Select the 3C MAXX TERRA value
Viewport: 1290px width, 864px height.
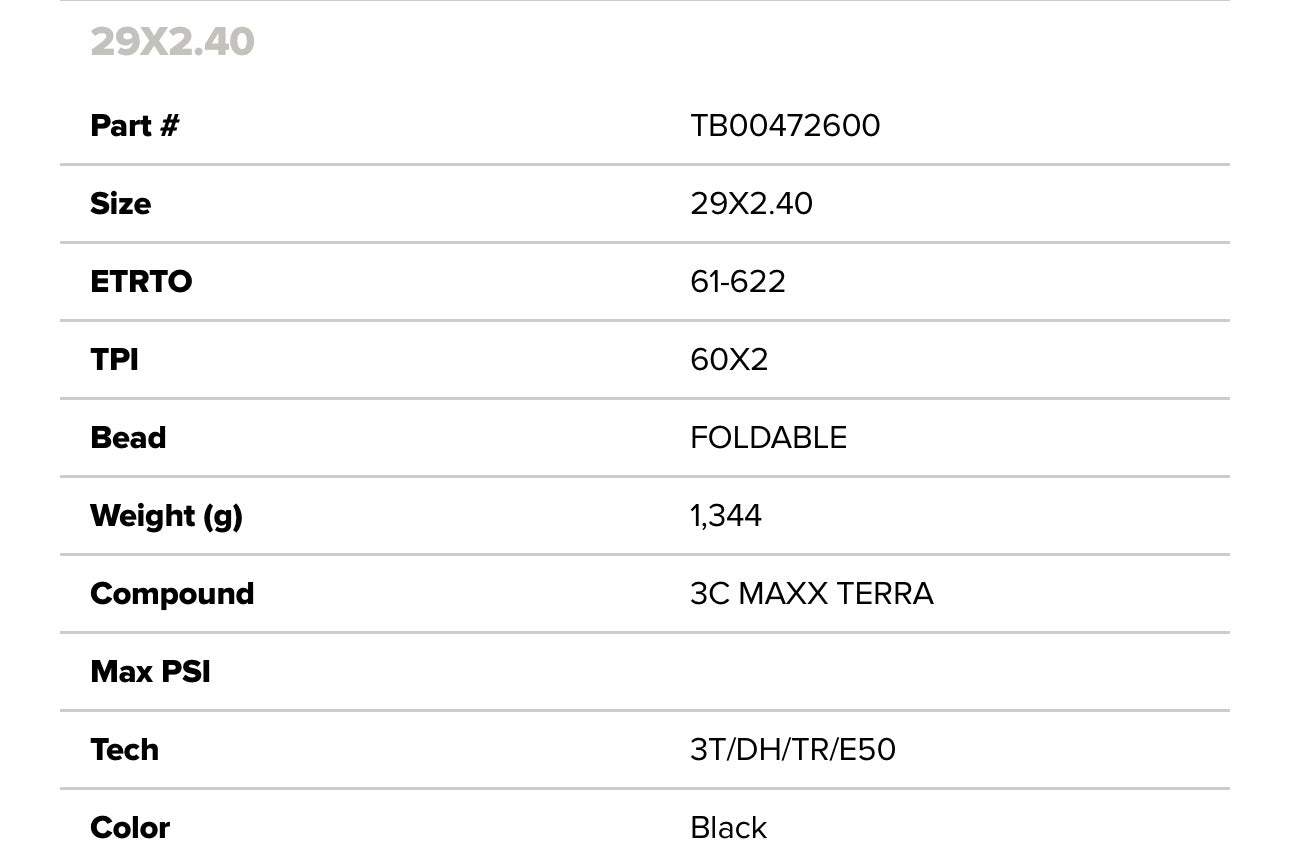click(x=811, y=594)
